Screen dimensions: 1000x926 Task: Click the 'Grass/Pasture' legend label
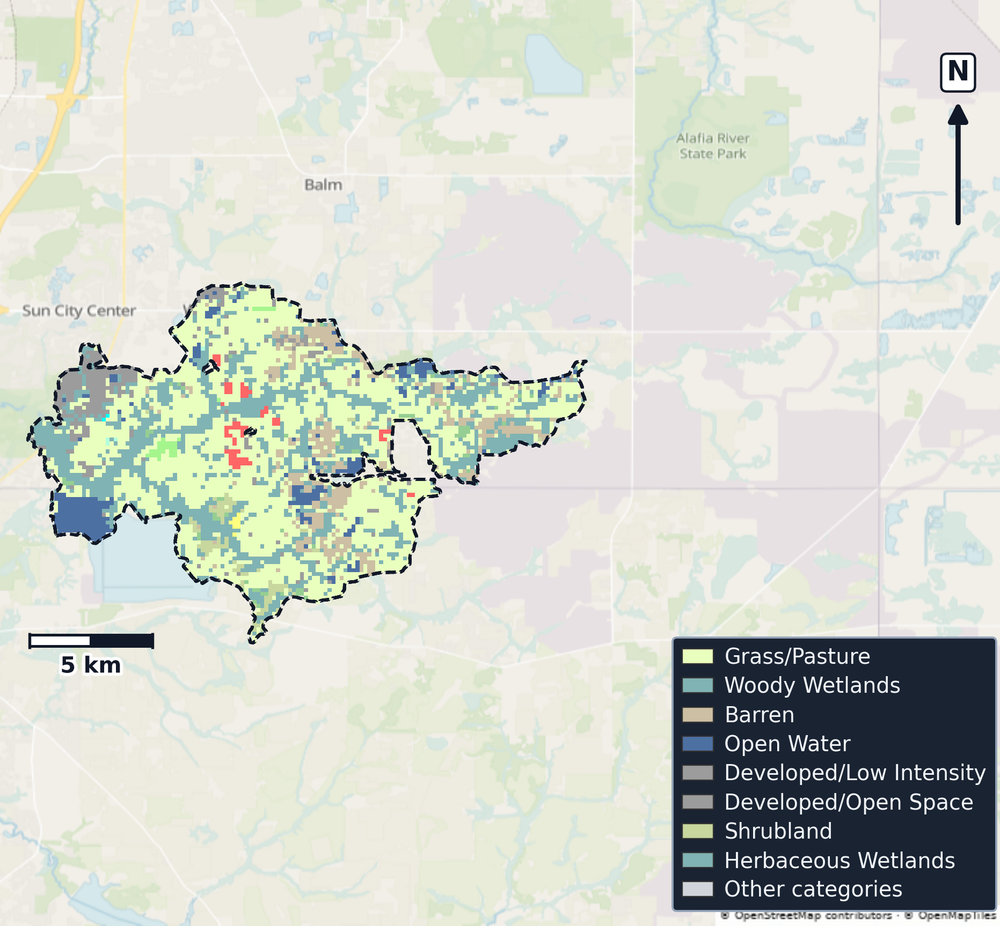pos(797,656)
